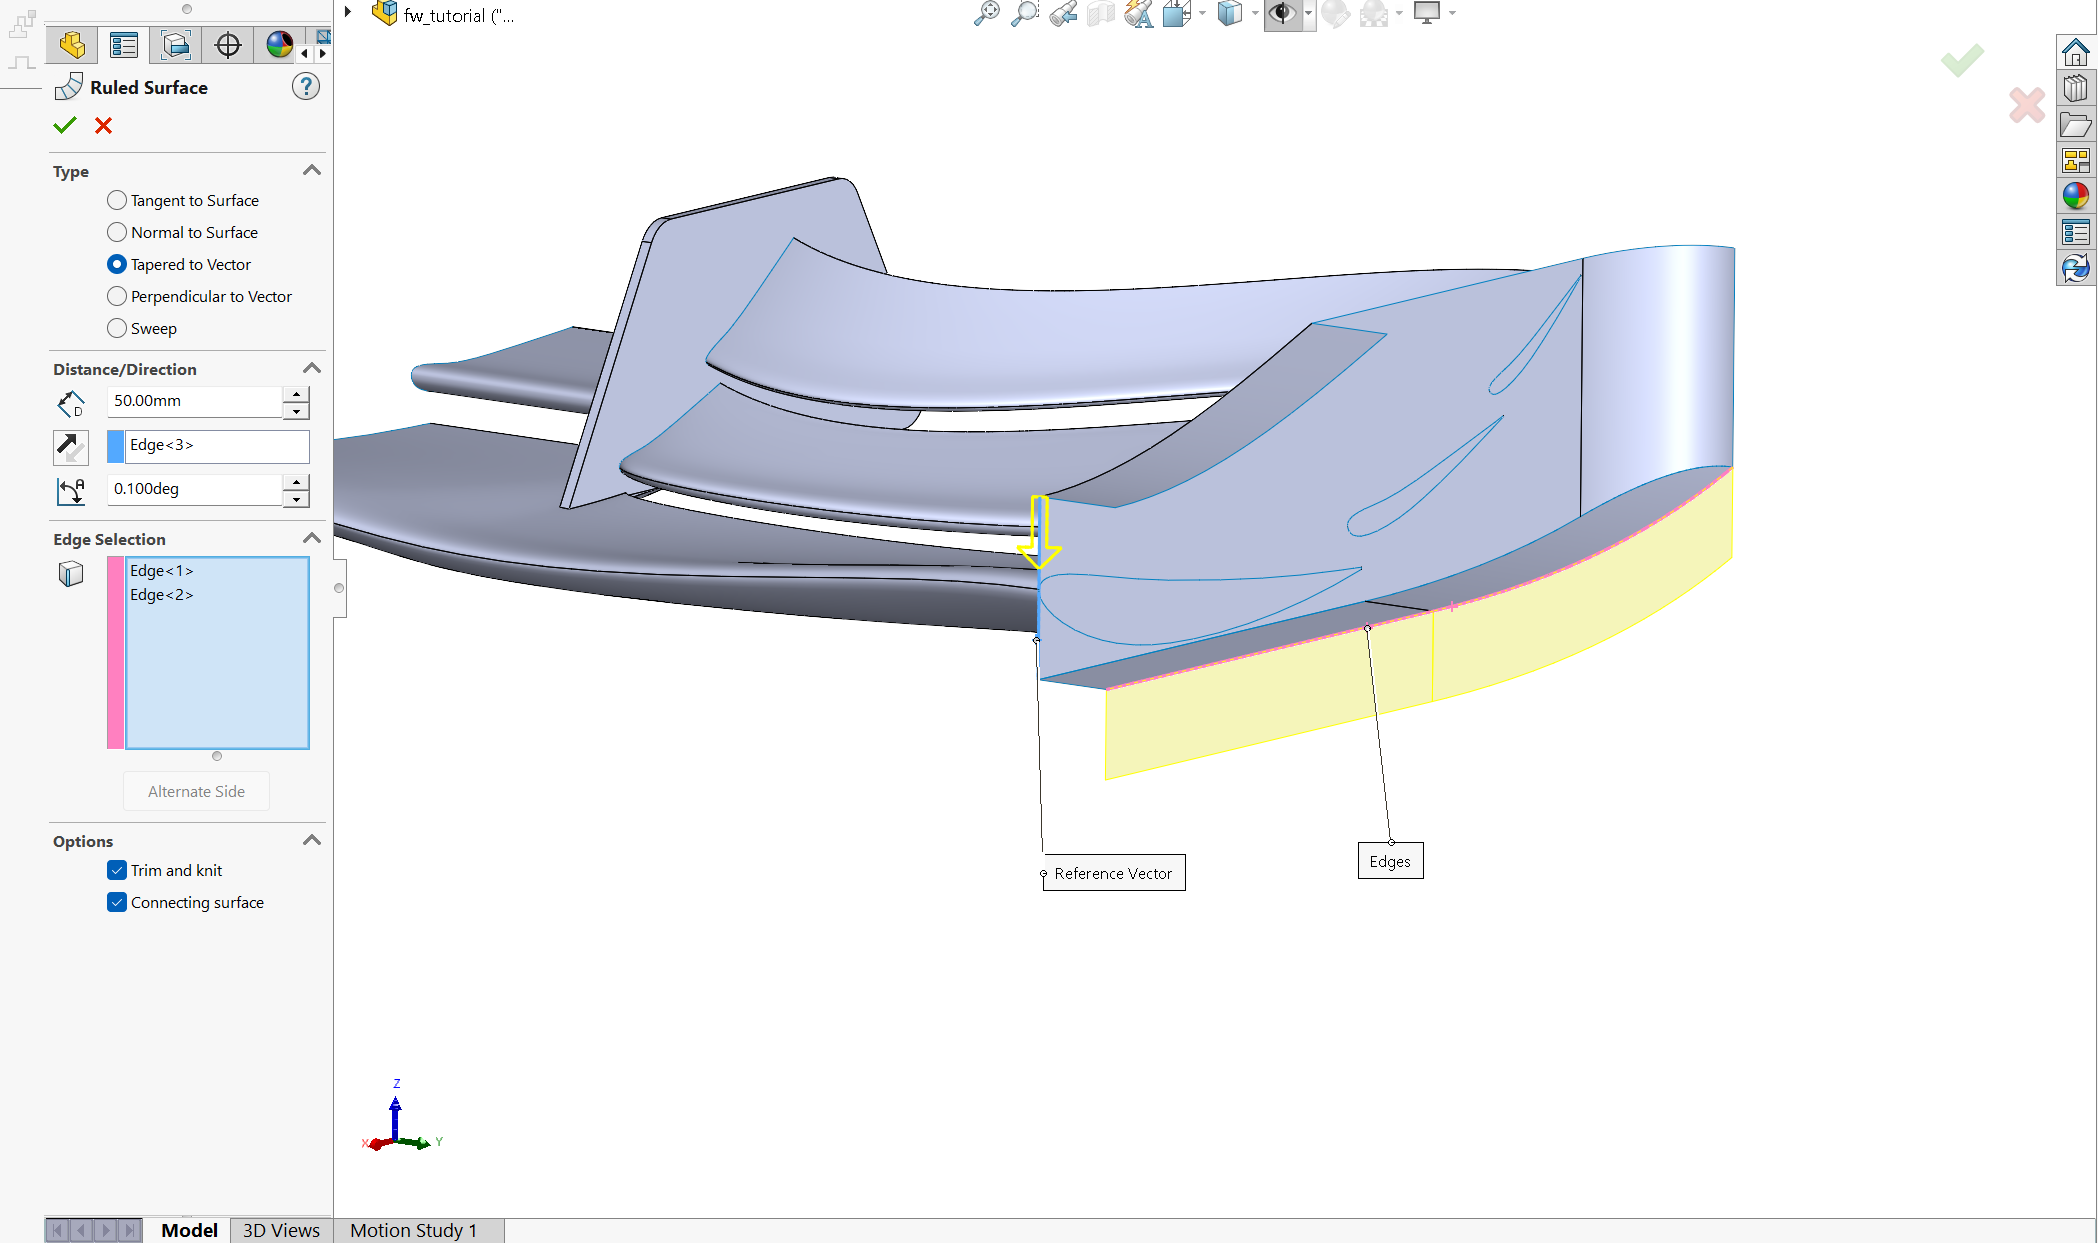Screen dimensions: 2098x1243
Task: Select the Perpendicular to Vector radio option
Action: (x=117, y=296)
